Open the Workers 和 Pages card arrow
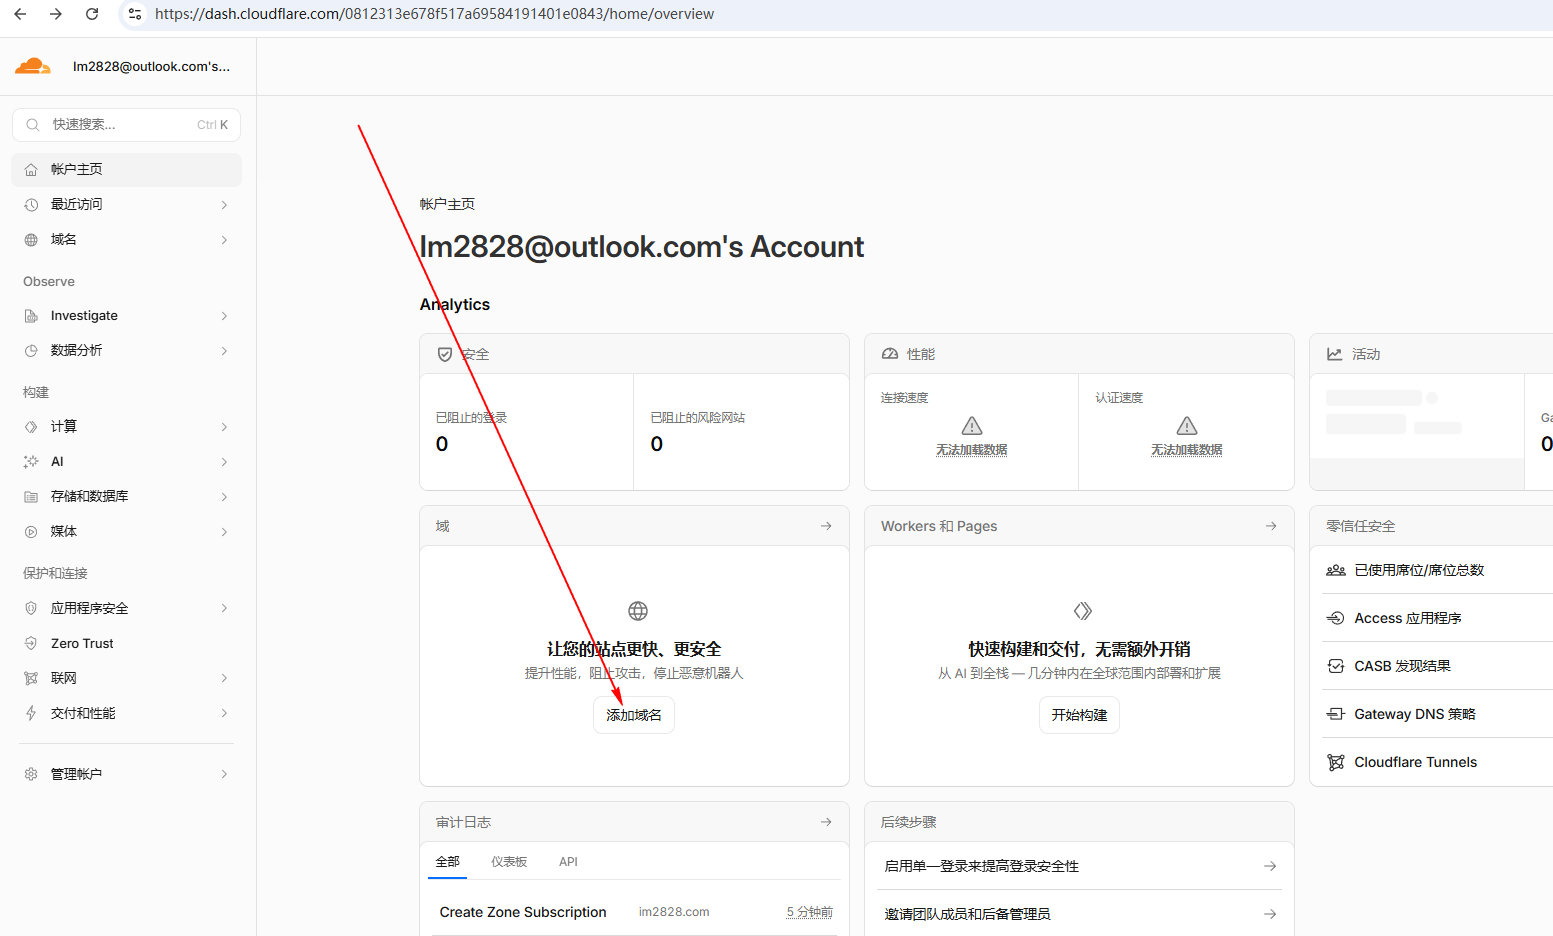Viewport: 1553px width, 936px height. 1271,526
